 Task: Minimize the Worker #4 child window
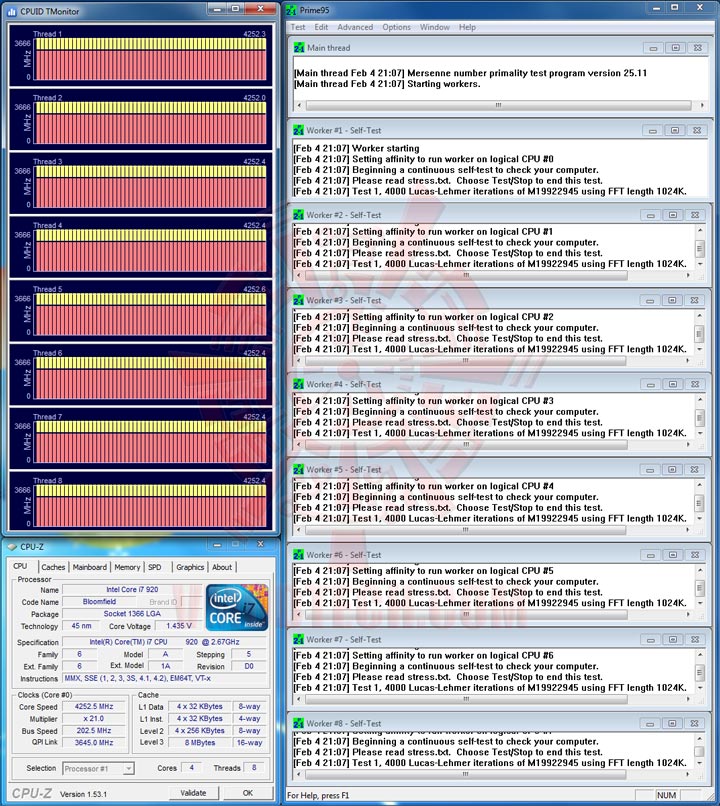650,384
